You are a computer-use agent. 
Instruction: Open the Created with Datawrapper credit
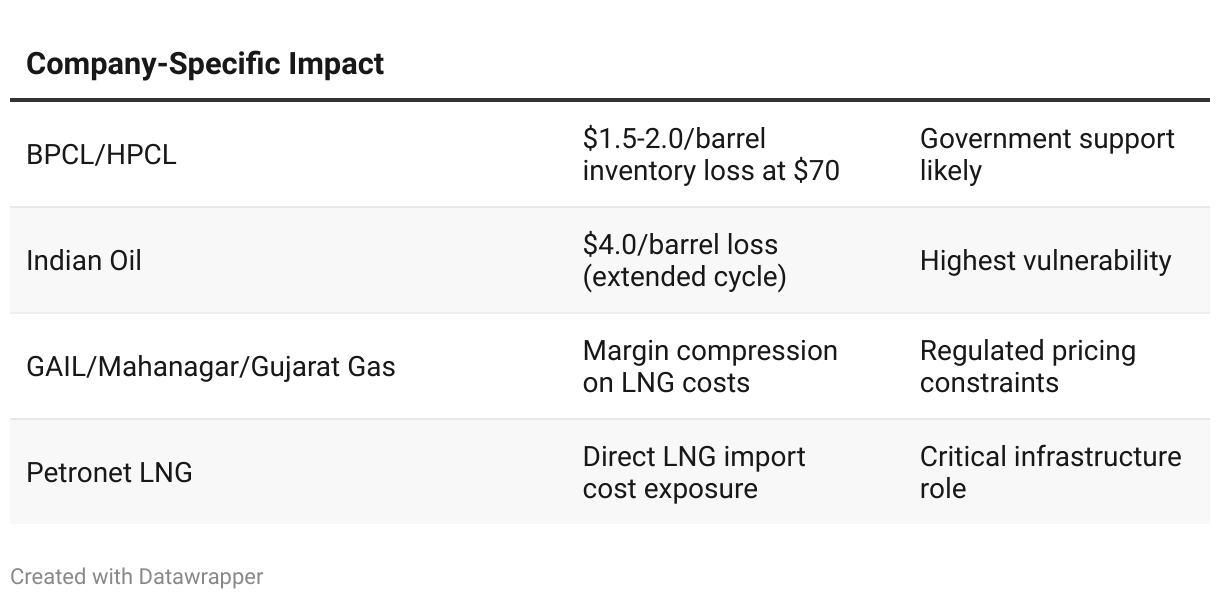click(137, 577)
